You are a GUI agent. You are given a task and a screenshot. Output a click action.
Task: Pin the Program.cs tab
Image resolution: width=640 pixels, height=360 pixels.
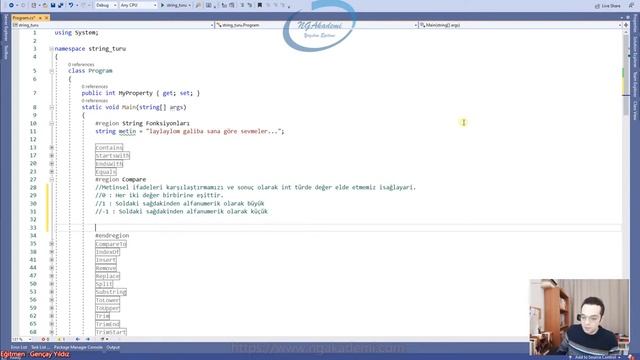(x=40, y=18)
